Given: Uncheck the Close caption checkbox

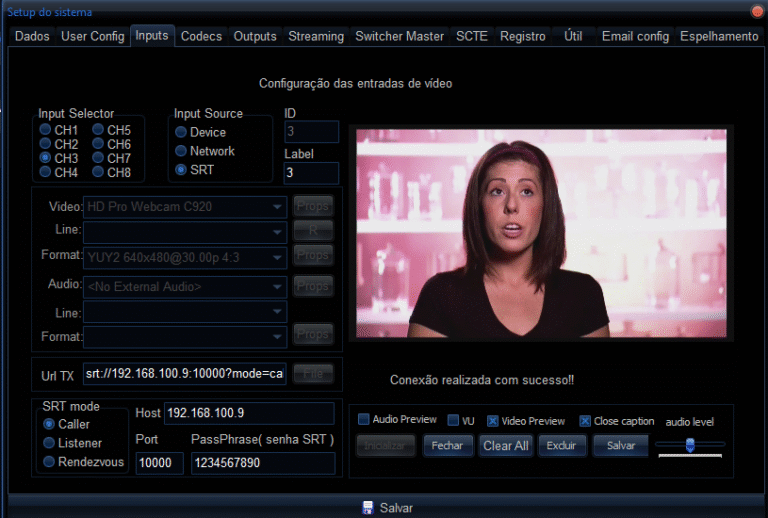Looking at the screenshot, I should (585, 420).
